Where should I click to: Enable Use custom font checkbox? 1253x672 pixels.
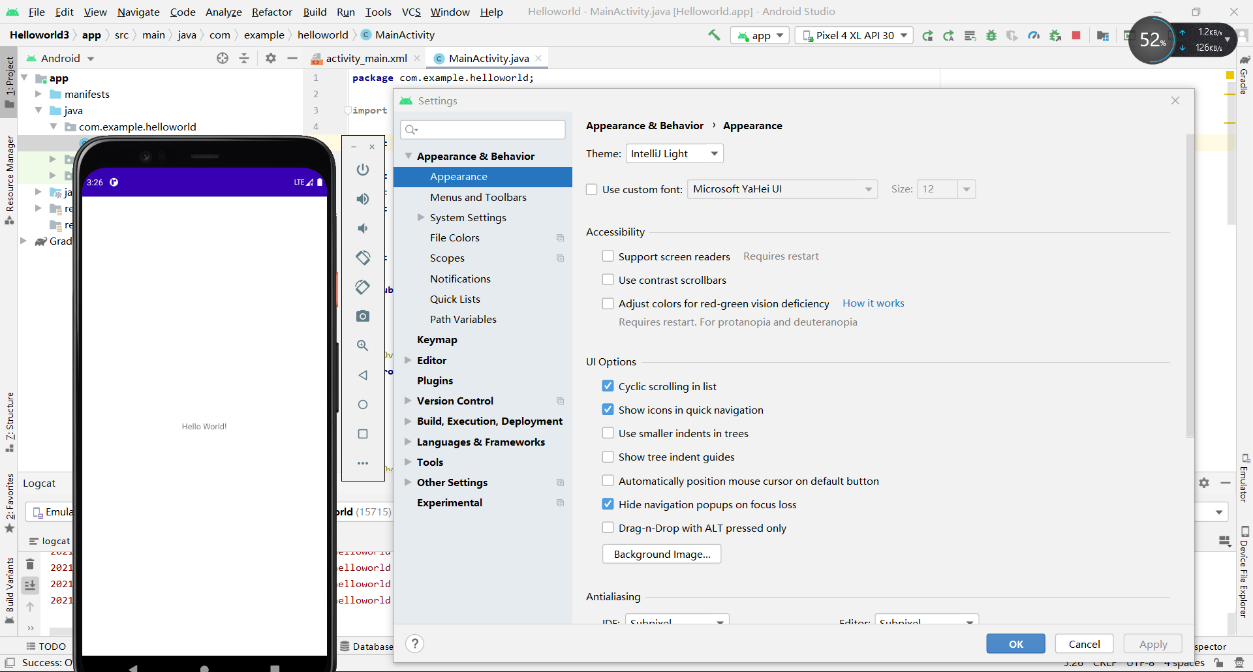coord(592,189)
